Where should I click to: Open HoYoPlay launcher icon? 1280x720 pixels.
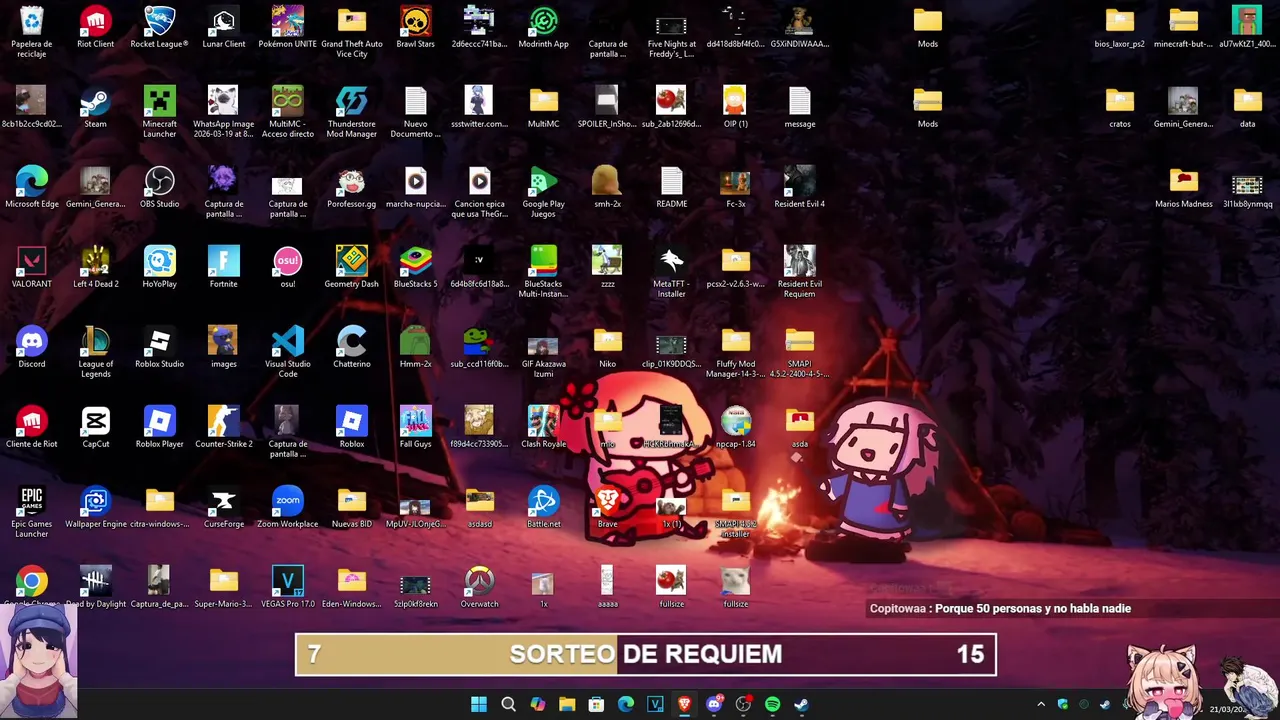[159, 267]
